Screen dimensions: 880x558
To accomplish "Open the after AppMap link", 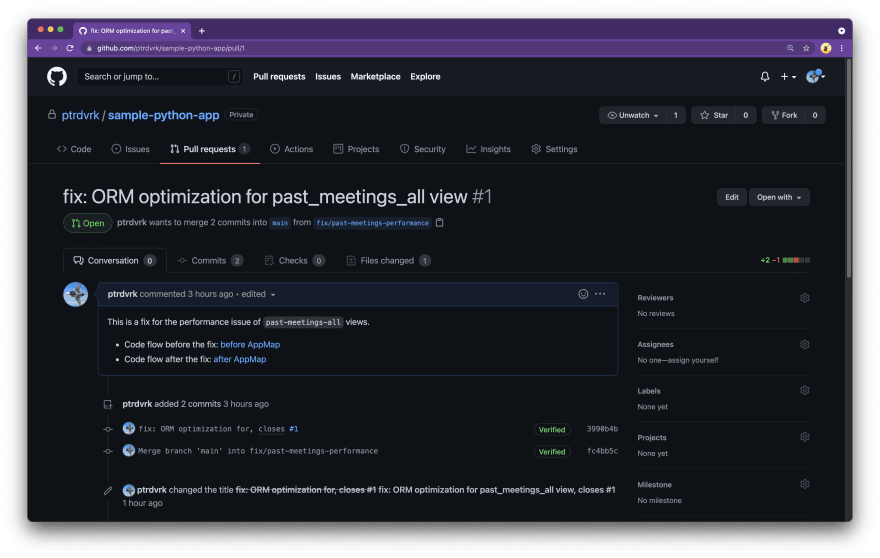I will point(240,359).
